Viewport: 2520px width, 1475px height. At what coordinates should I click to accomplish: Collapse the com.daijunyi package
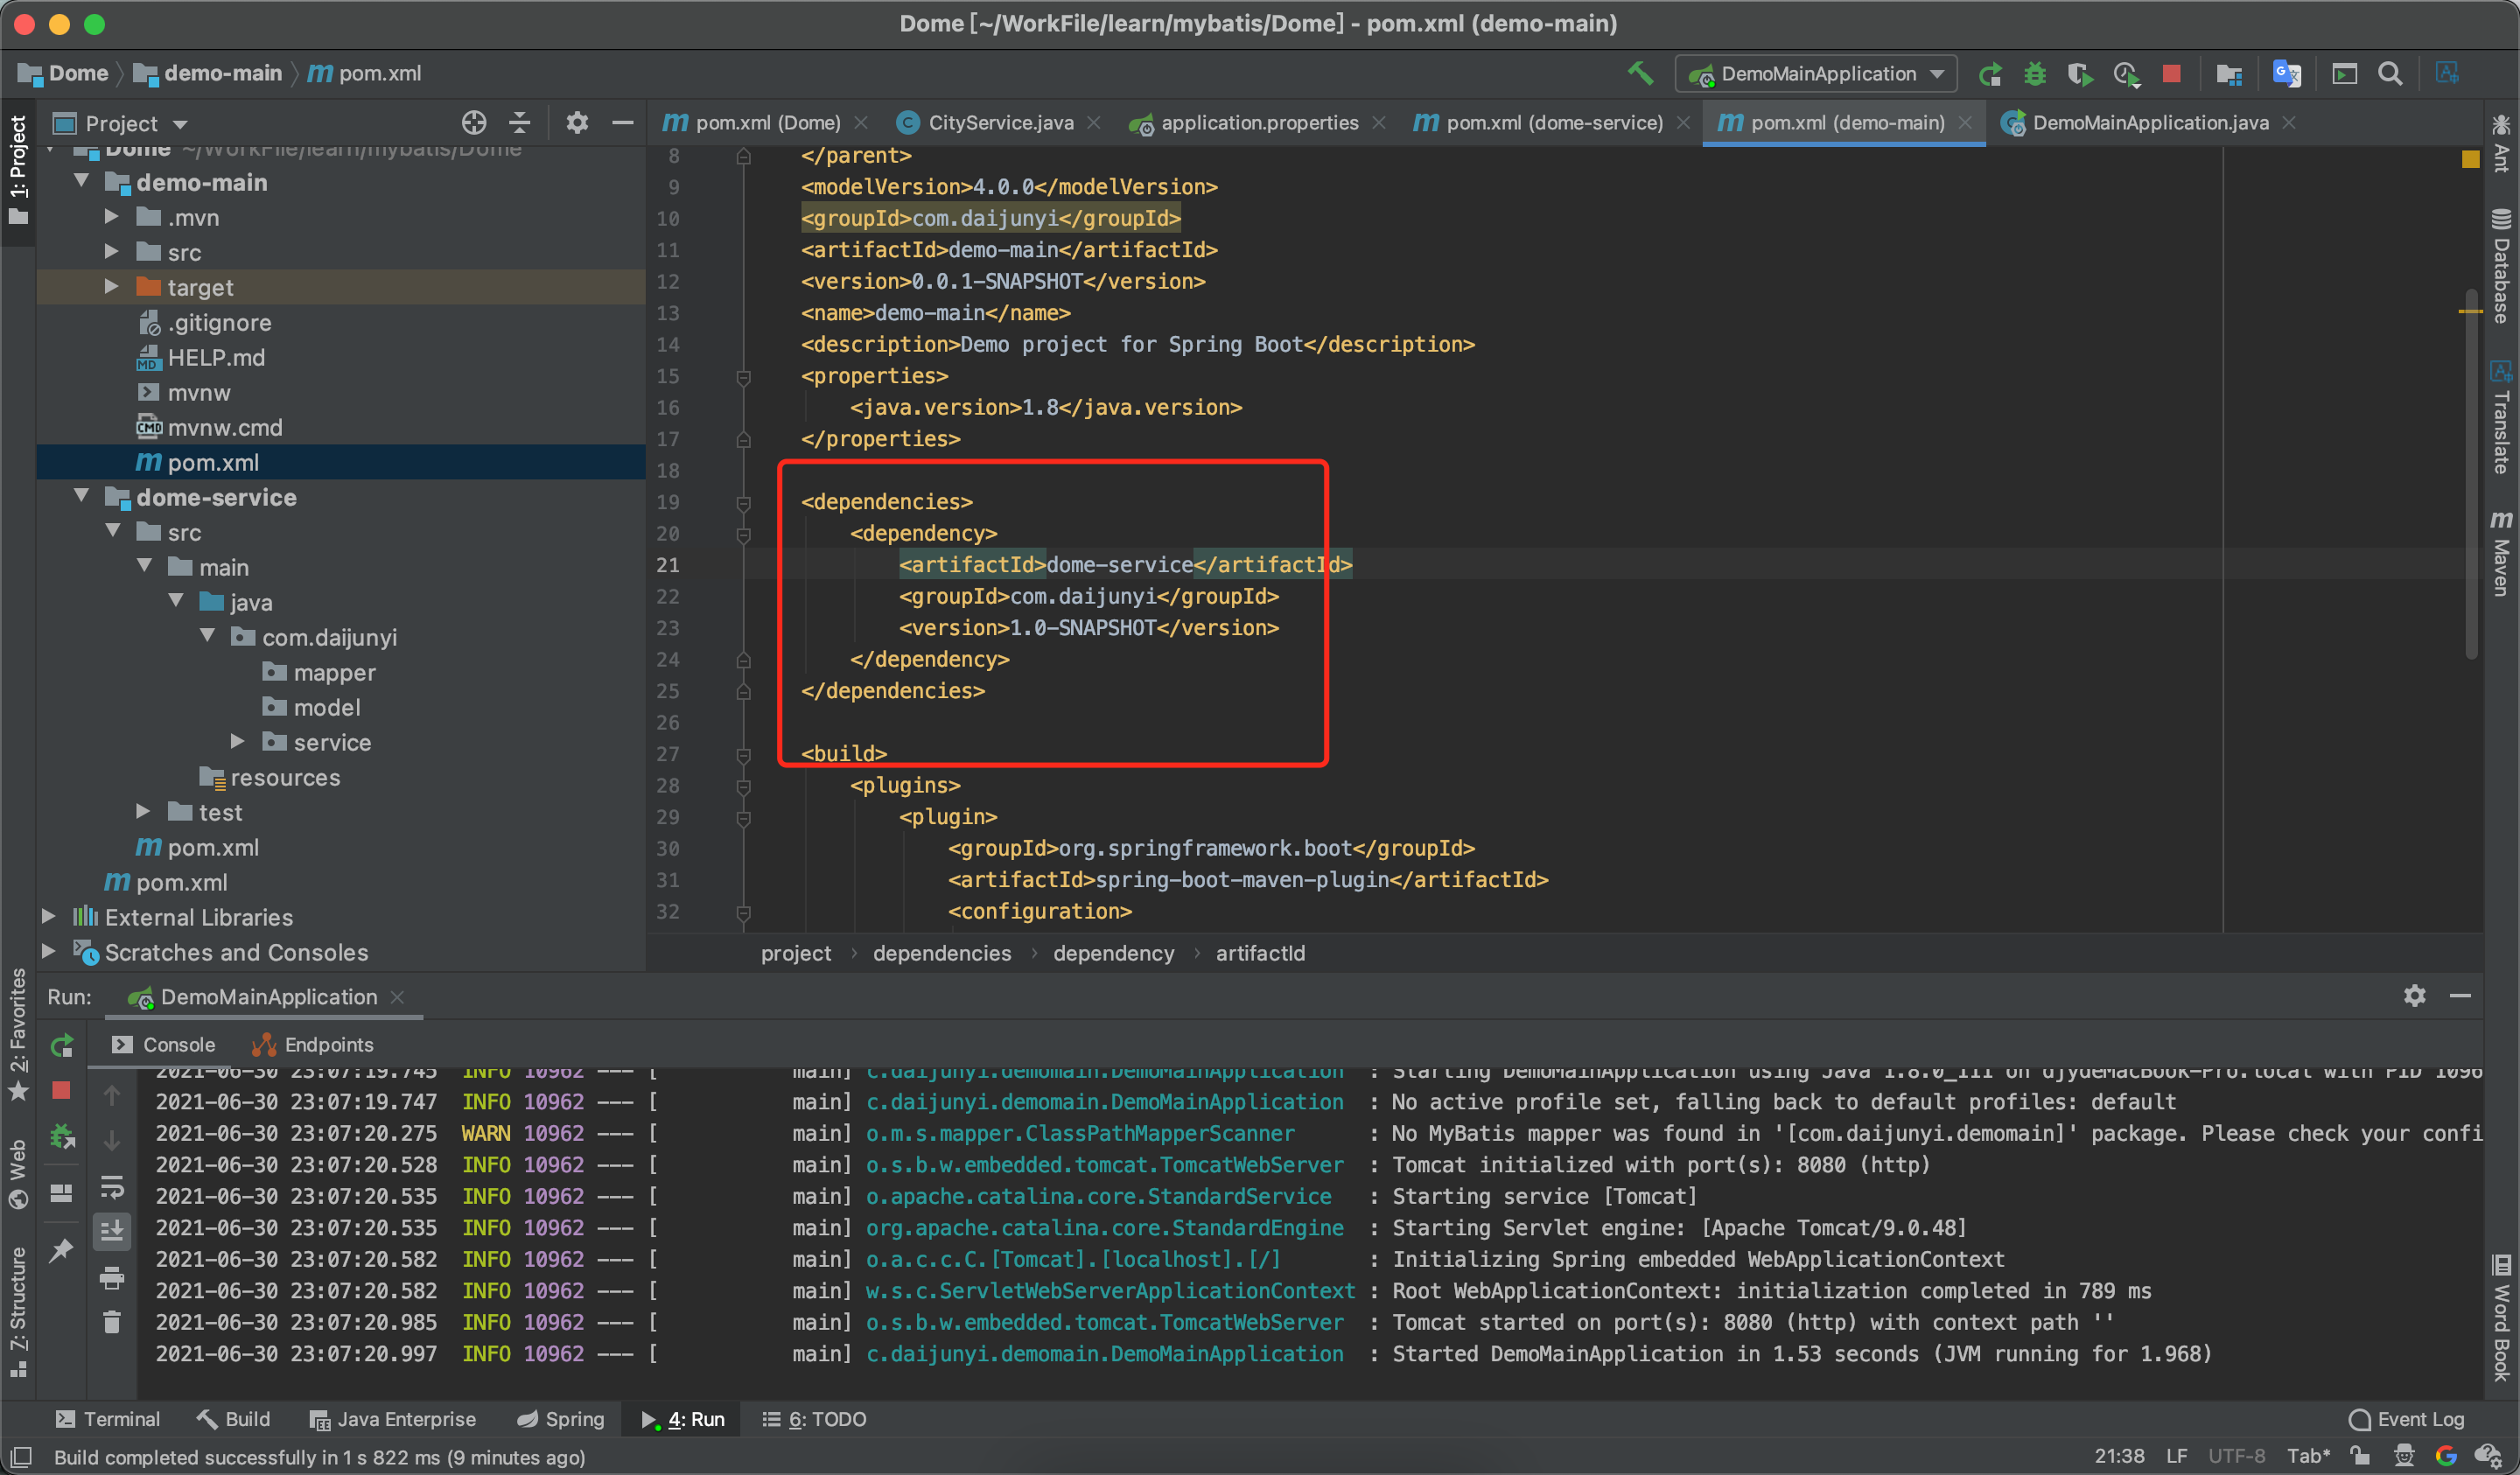point(207,637)
